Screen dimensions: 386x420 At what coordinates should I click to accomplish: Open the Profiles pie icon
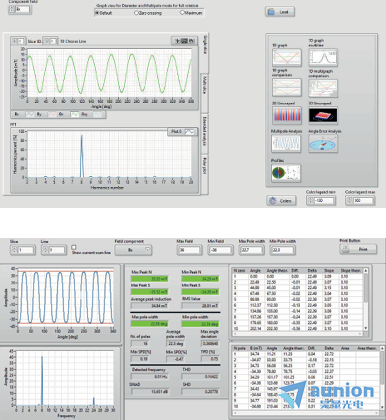(x=286, y=173)
